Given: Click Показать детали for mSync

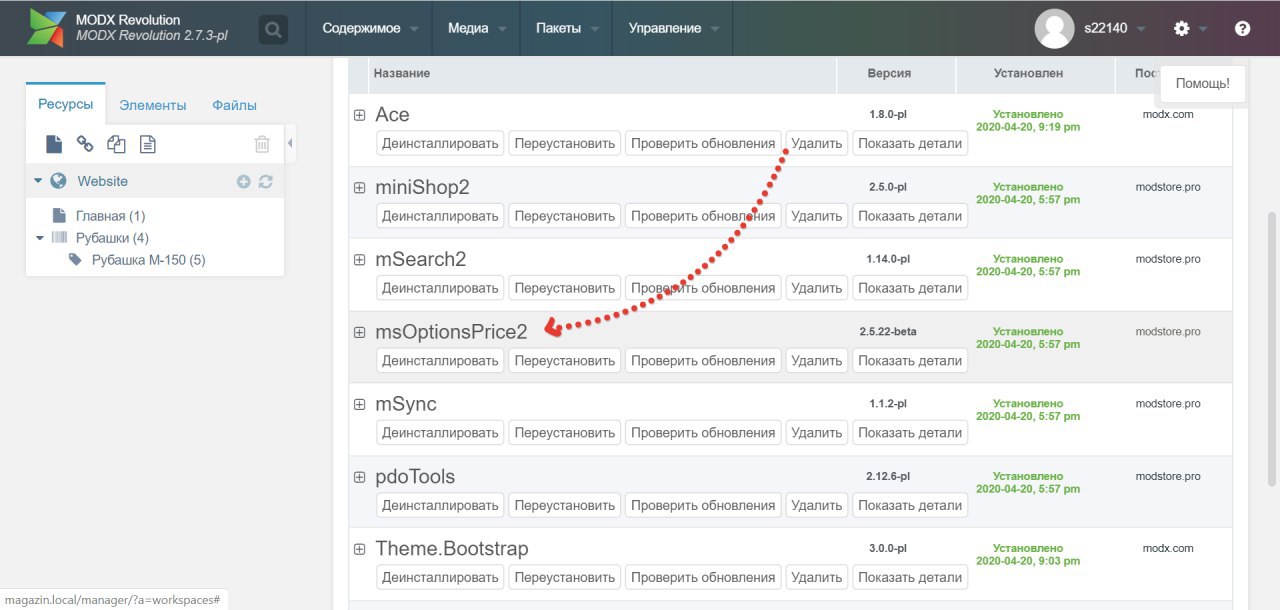Looking at the screenshot, I should [910, 432].
